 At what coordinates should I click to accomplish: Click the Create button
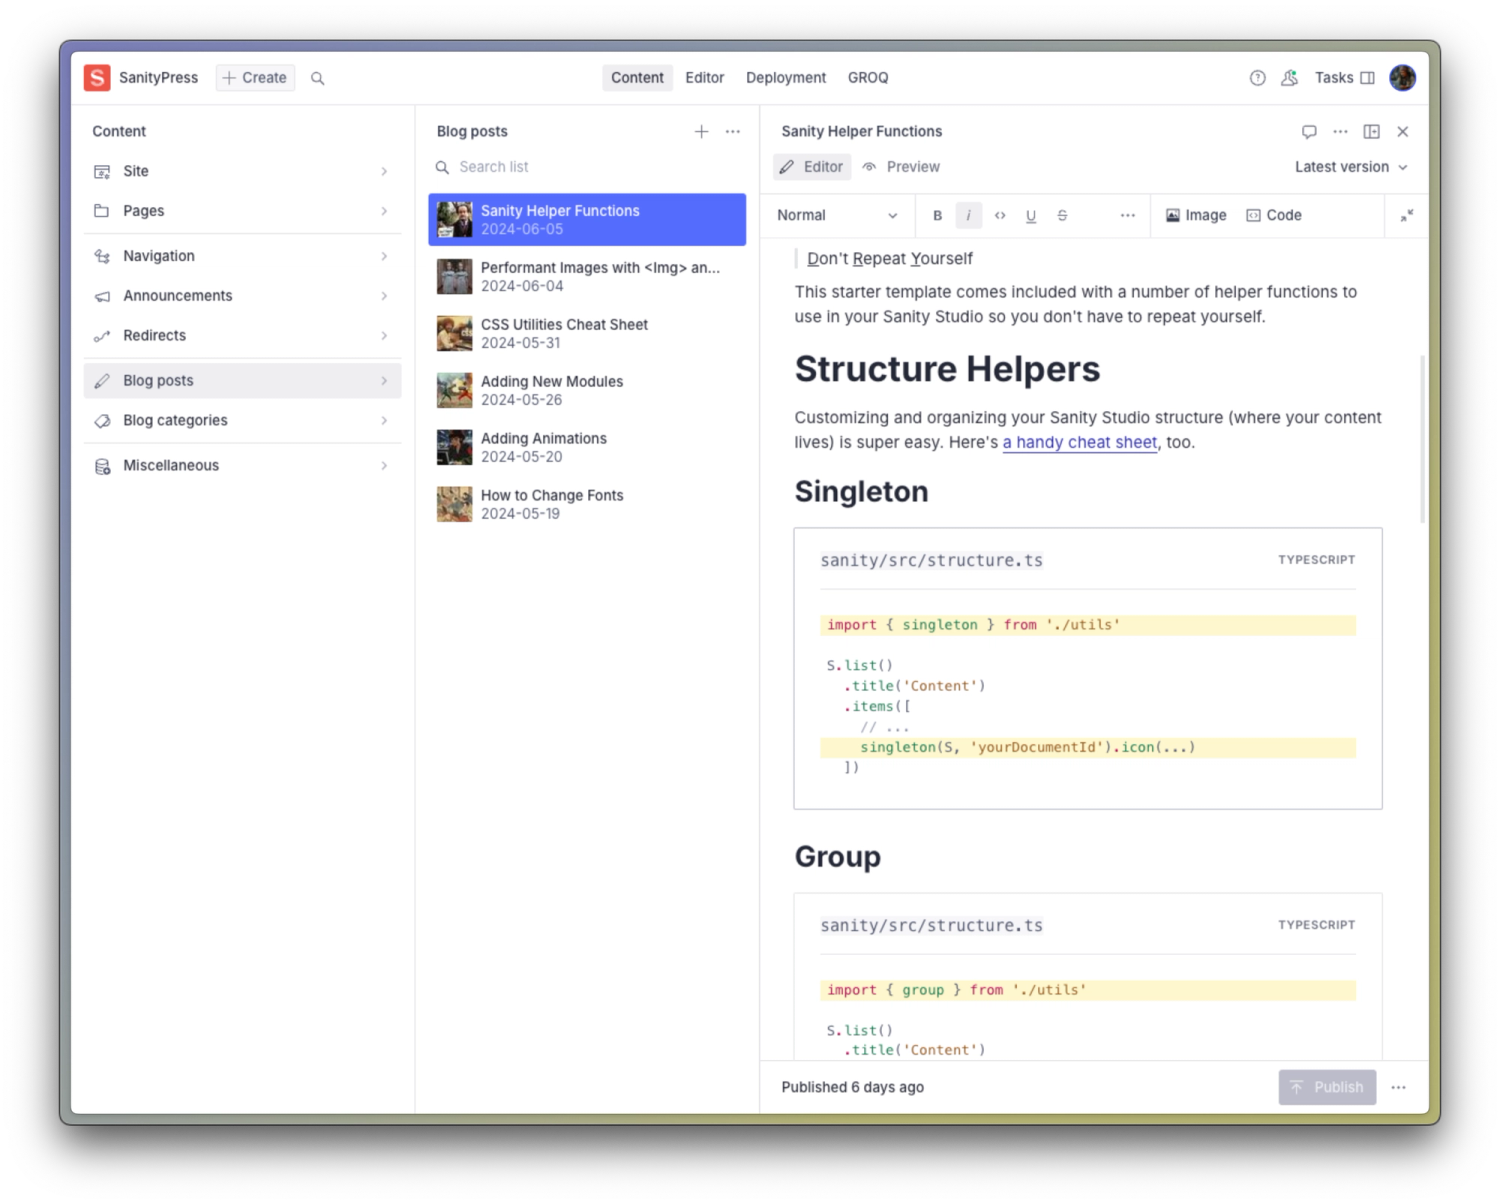pyautogui.click(x=255, y=78)
